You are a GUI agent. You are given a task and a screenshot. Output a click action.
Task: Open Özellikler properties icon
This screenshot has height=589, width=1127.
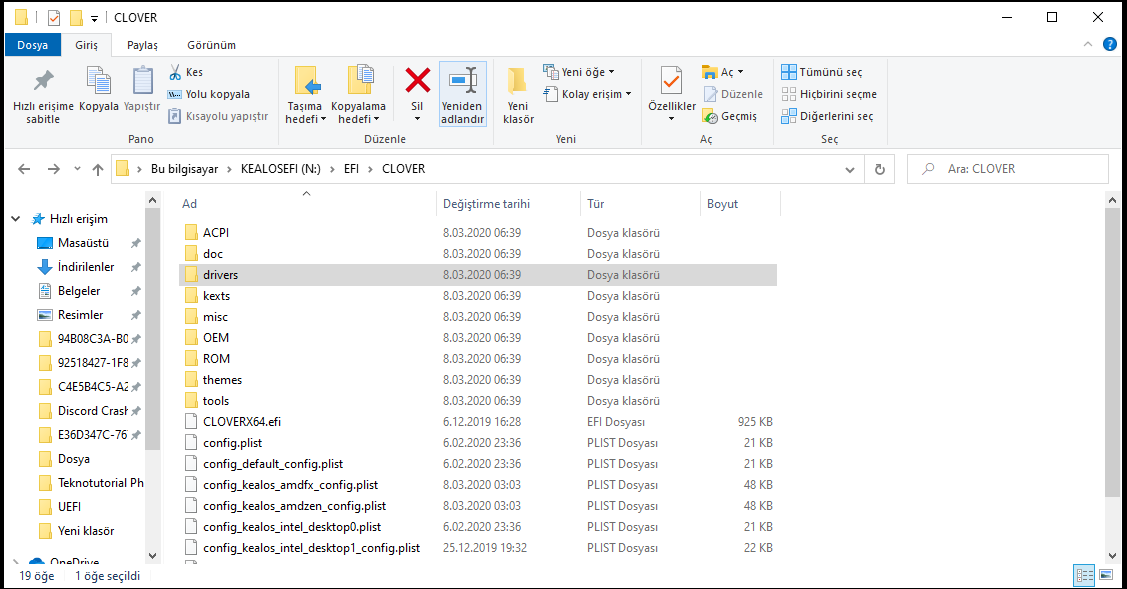click(x=671, y=81)
